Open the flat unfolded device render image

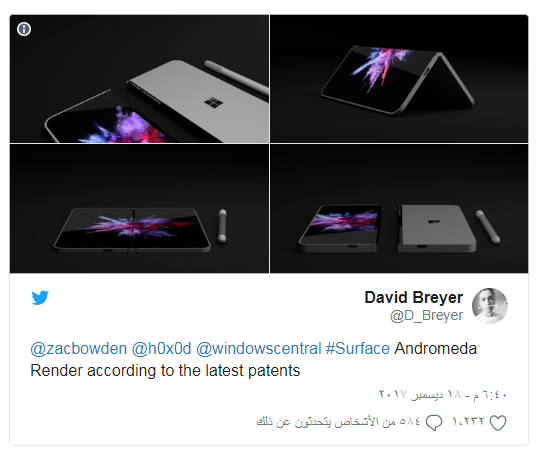pos(139,209)
